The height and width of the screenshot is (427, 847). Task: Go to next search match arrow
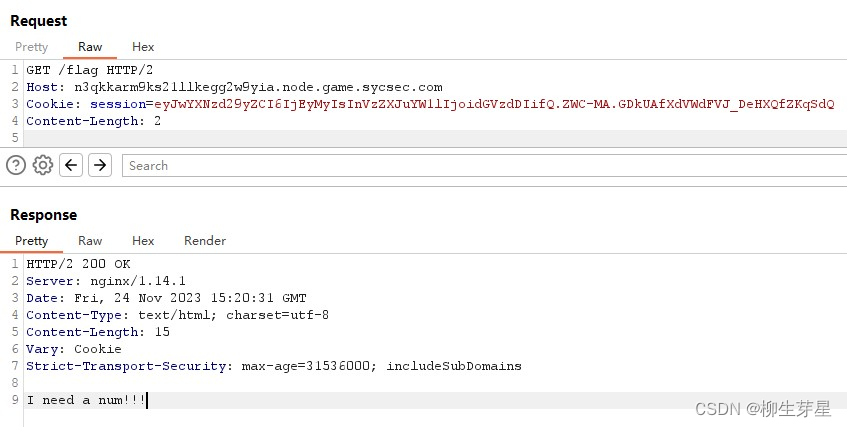(x=100, y=165)
